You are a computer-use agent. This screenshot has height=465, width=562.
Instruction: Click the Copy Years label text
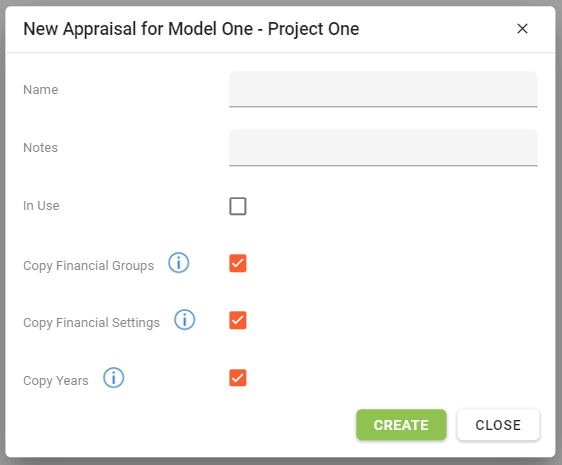(x=56, y=380)
